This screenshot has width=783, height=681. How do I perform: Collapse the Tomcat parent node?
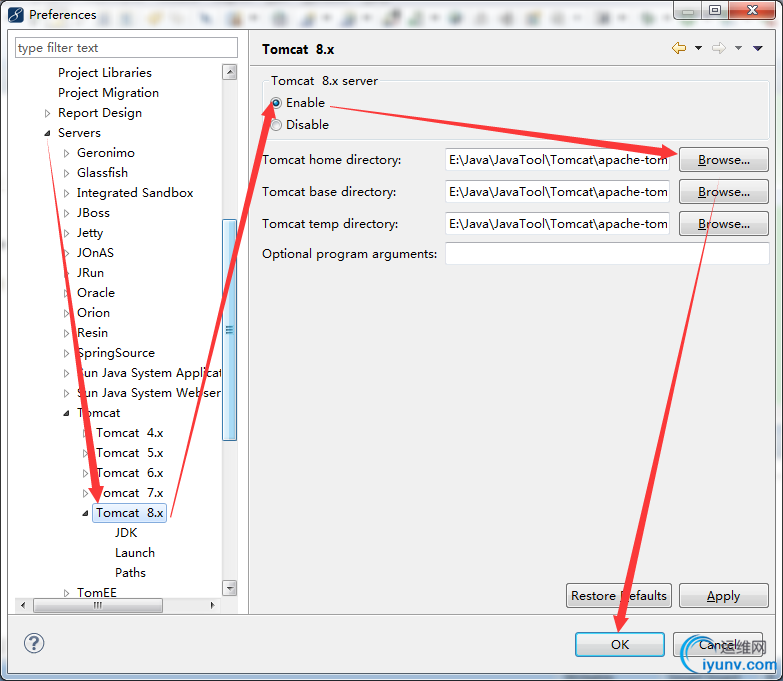(66, 413)
